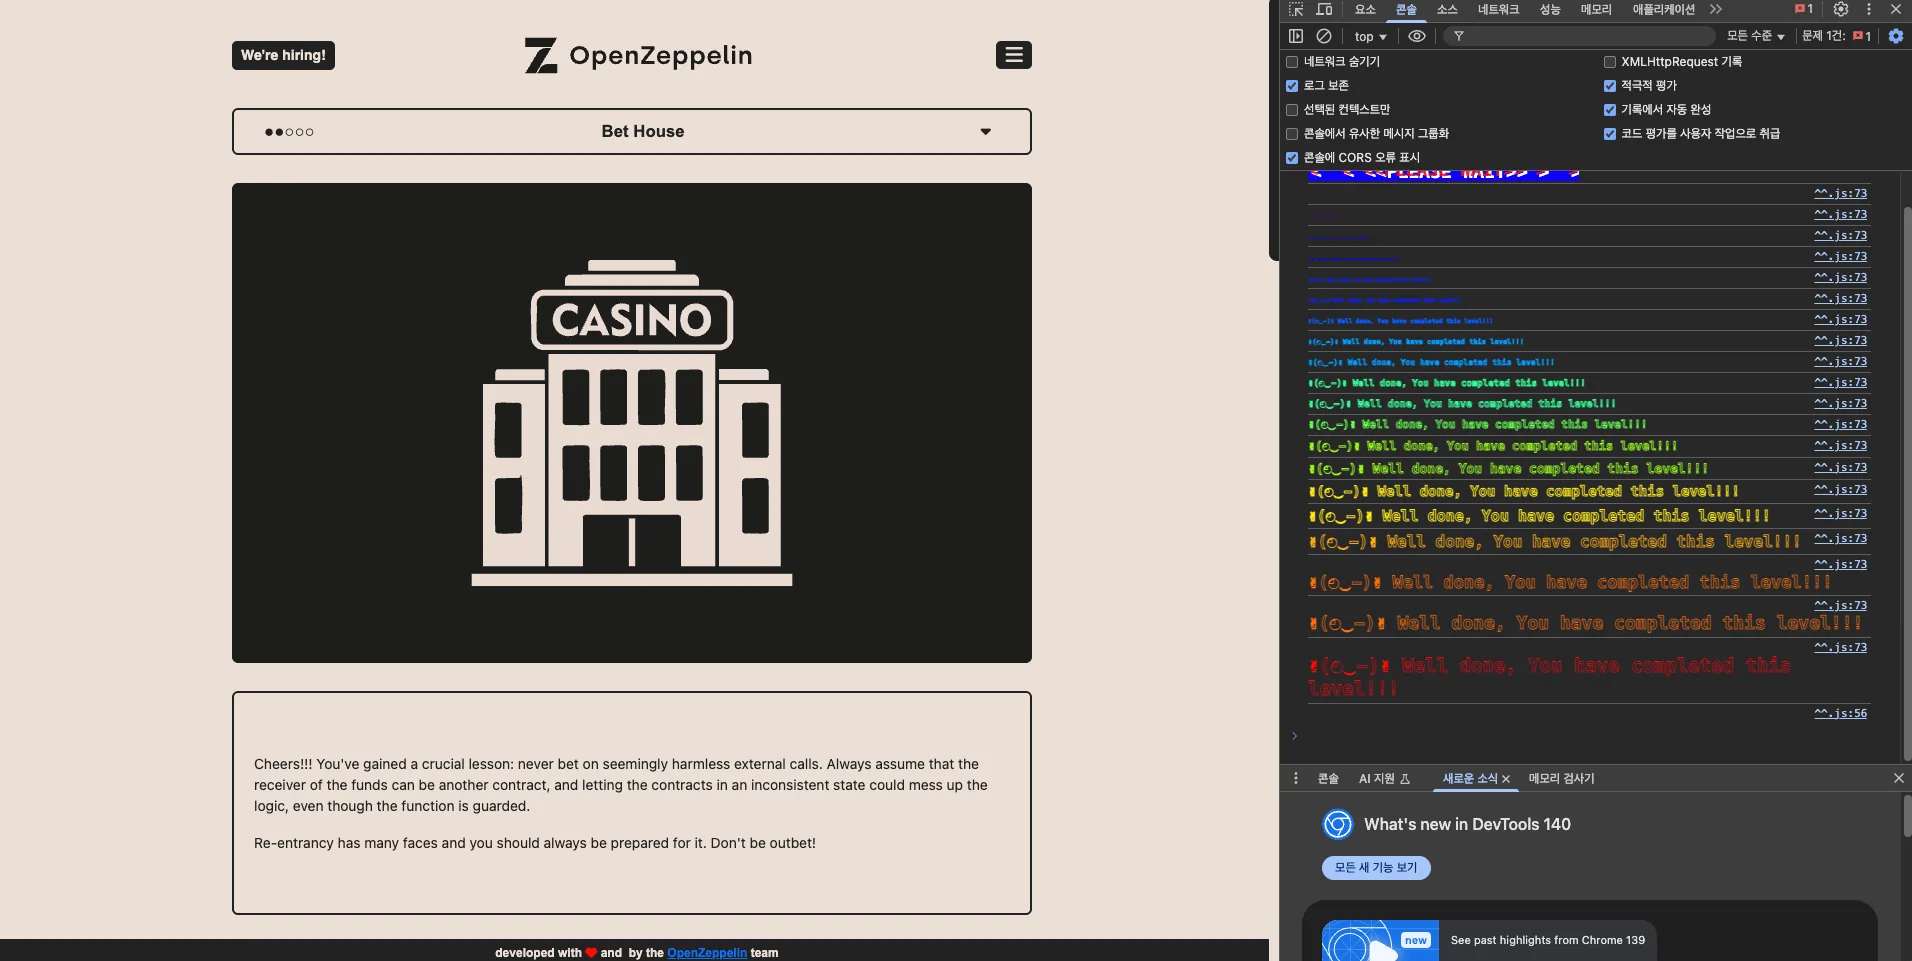
Task: Follow the OpenZeppelin footer link
Action: (707, 953)
